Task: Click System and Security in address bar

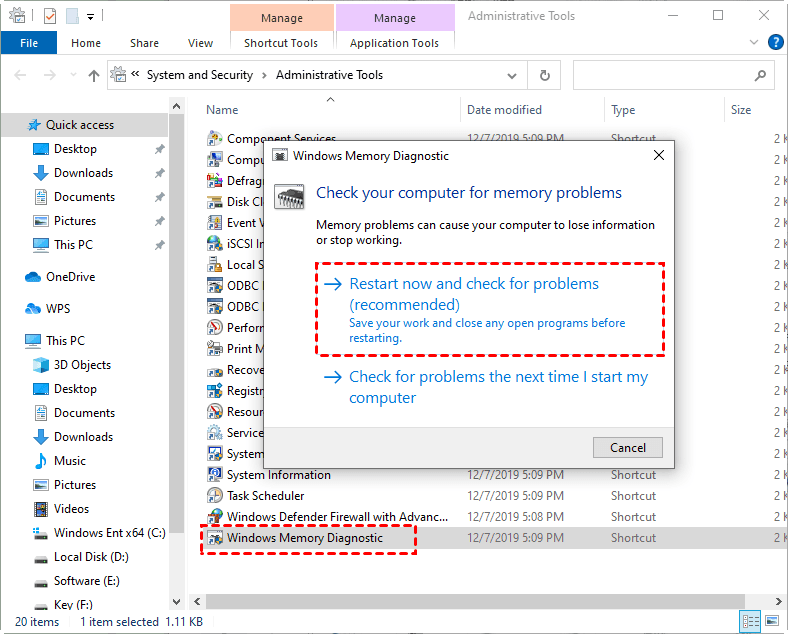Action: pyautogui.click(x=200, y=75)
